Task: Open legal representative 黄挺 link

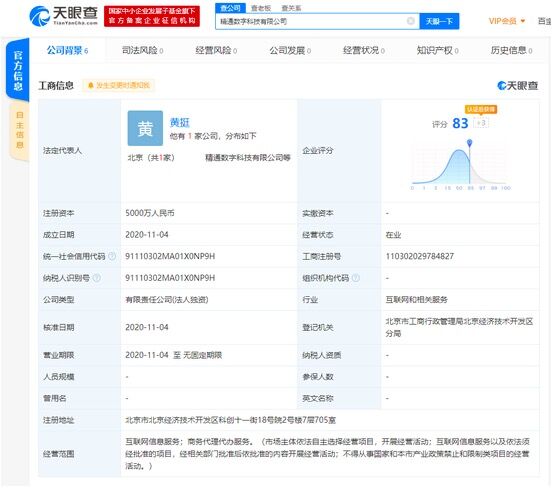Action: (180, 122)
